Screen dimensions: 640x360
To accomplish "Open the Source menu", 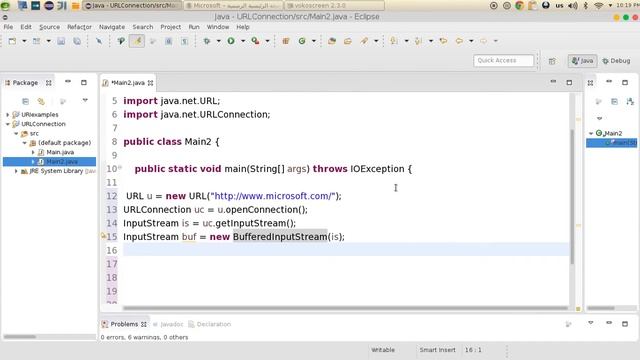I will (49, 27).
